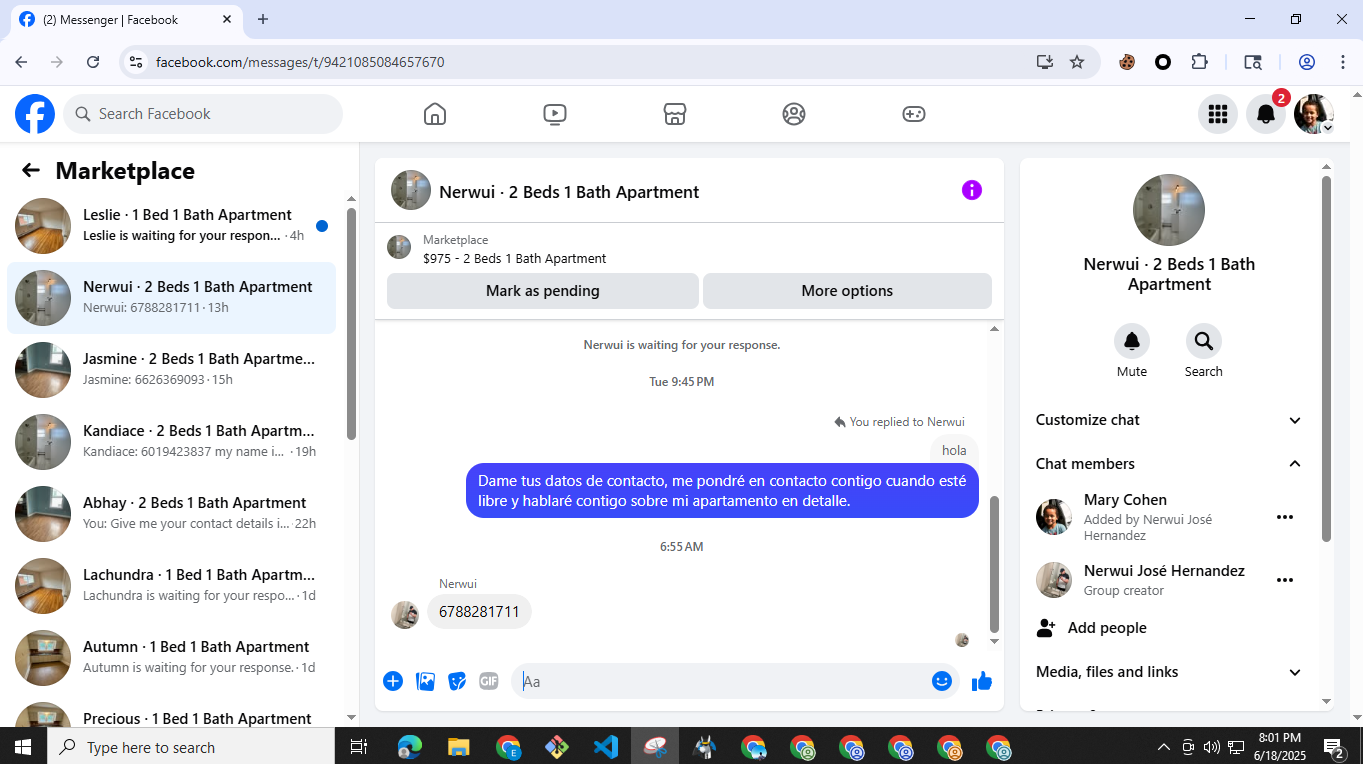
Task: Open the emoji picker in message box
Action: pyautogui.click(x=942, y=681)
